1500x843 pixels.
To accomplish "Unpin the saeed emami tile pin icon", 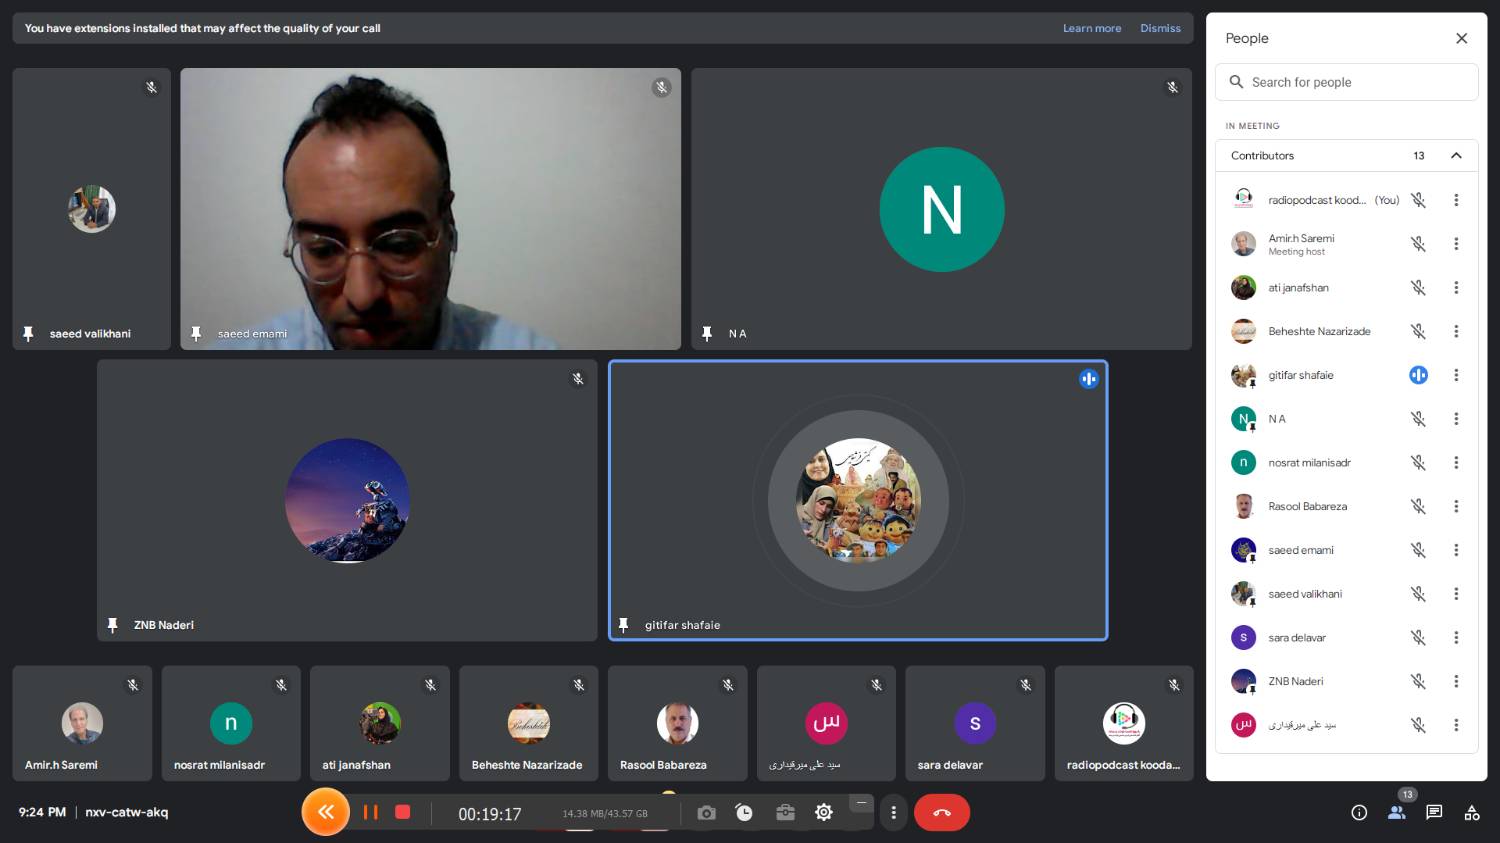I will [x=196, y=334].
